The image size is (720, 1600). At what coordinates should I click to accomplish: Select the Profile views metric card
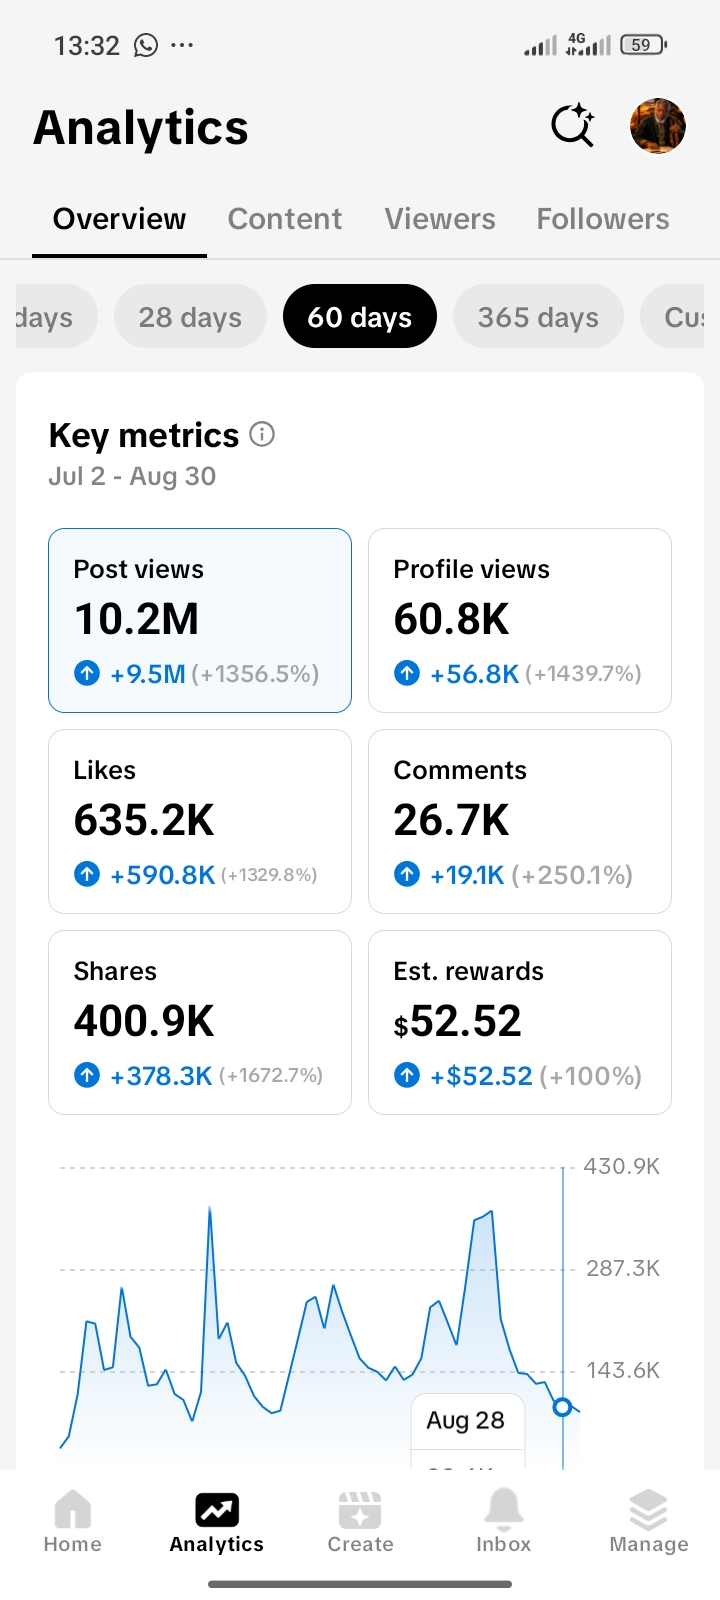(x=520, y=620)
